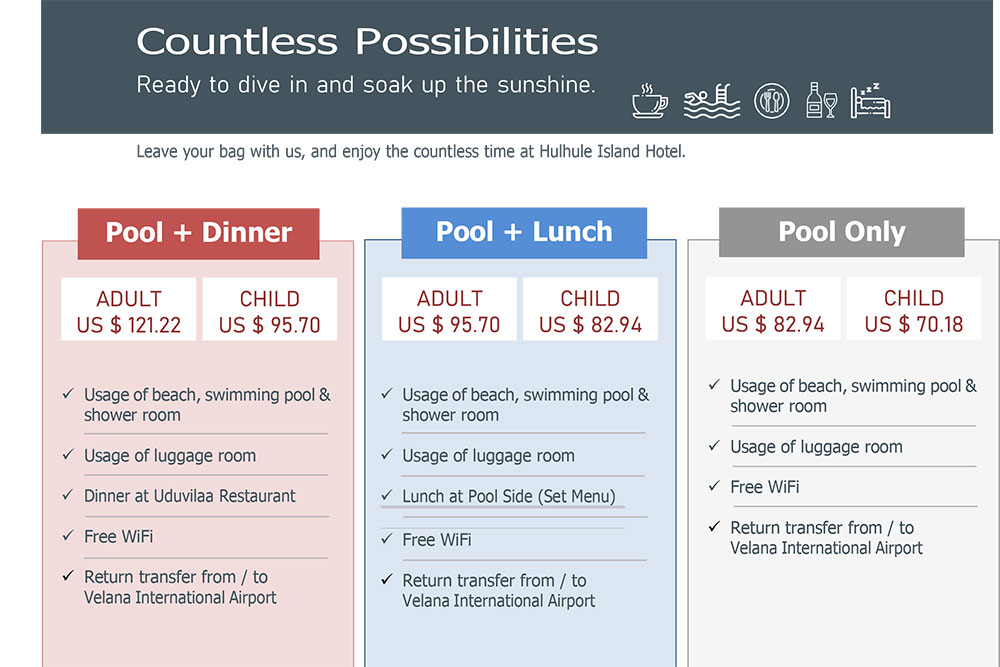Click the wine bottle and glass icon
This screenshot has width=1000, height=667.
(821, 100)
